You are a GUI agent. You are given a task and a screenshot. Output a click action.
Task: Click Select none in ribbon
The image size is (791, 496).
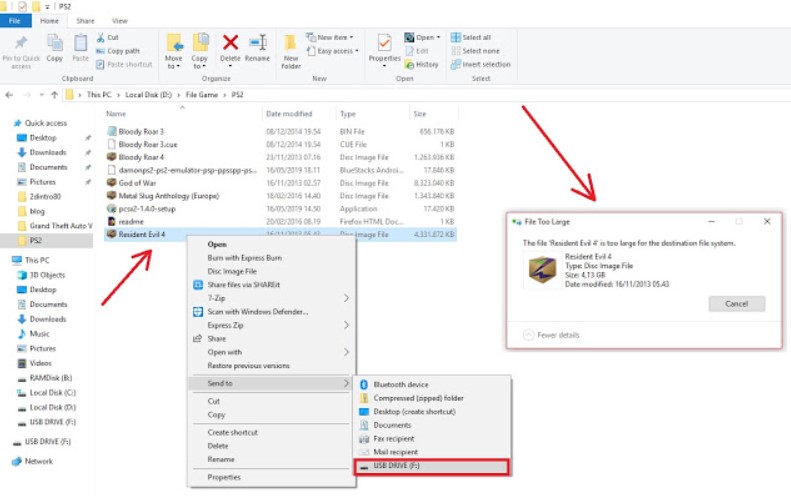475,51
